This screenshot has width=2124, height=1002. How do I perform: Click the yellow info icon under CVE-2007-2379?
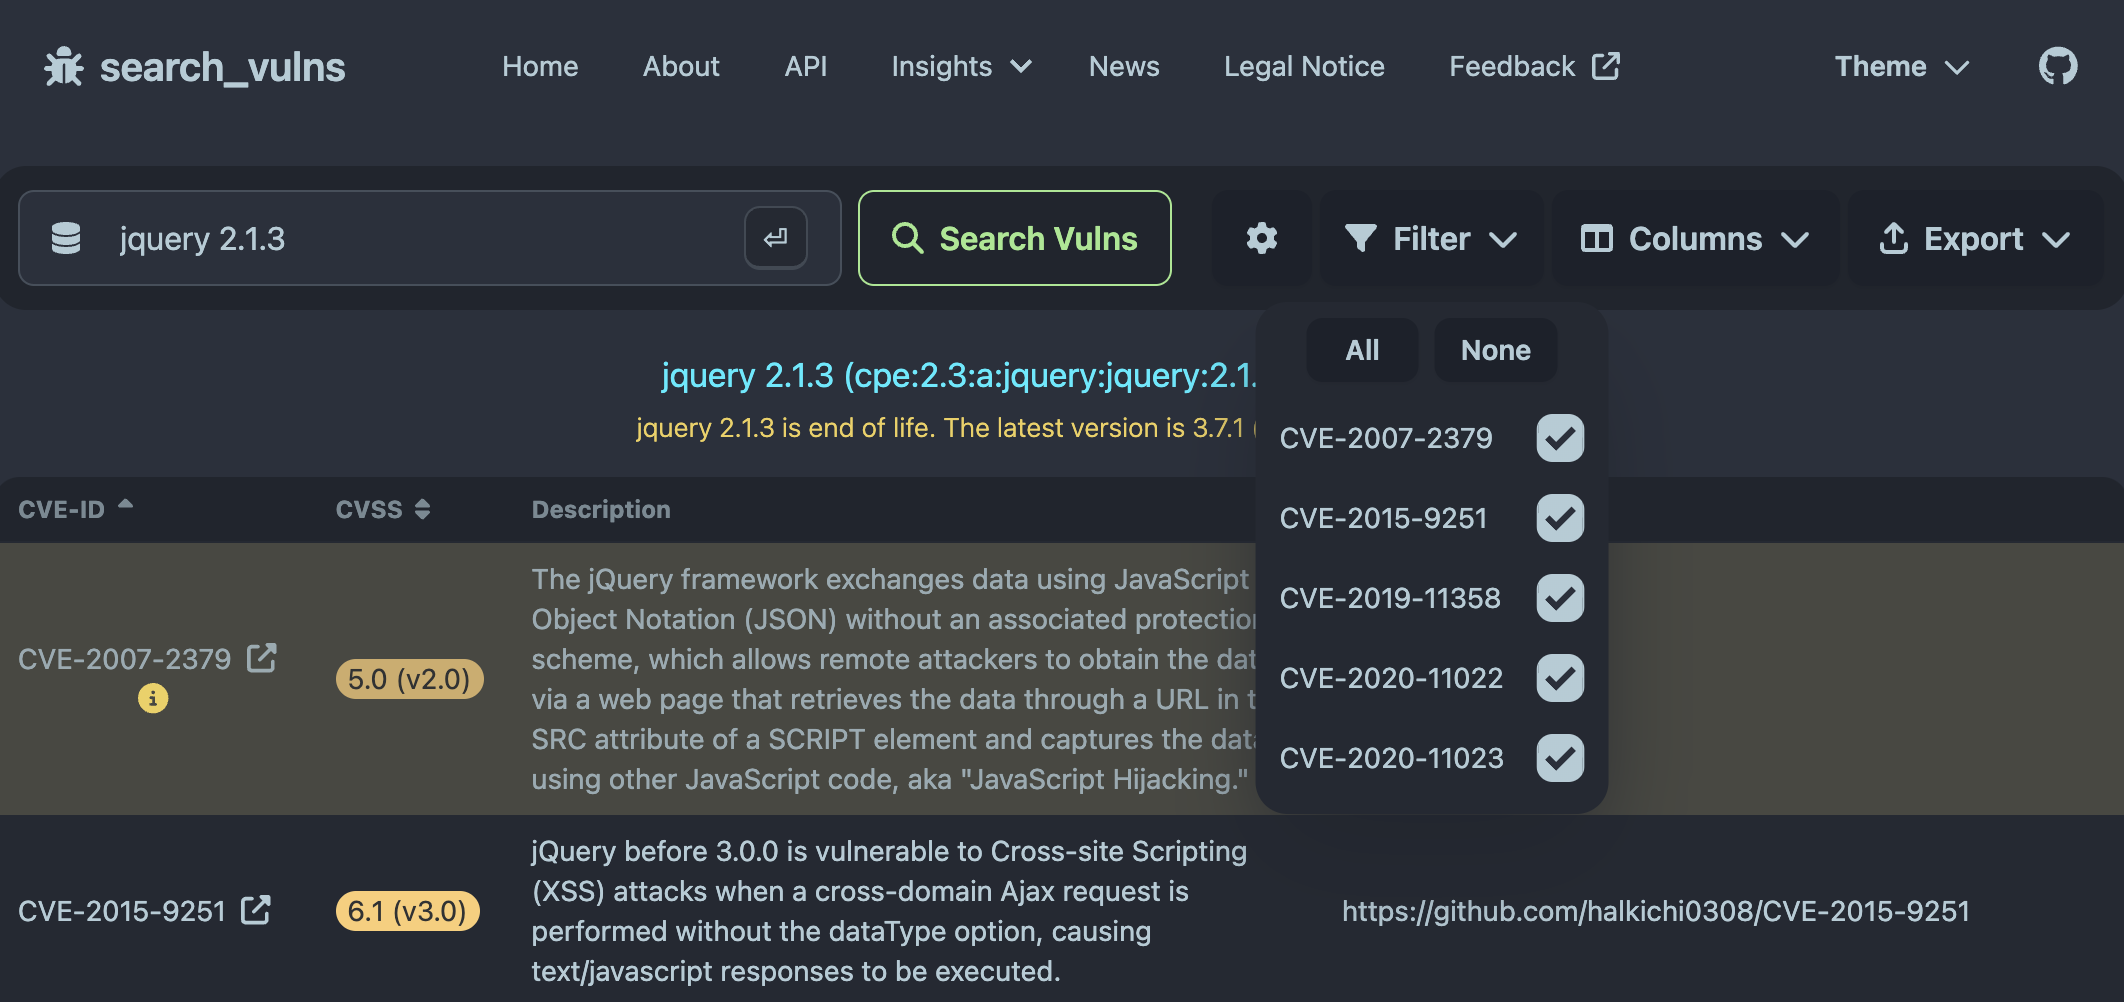tap(153, 698)
